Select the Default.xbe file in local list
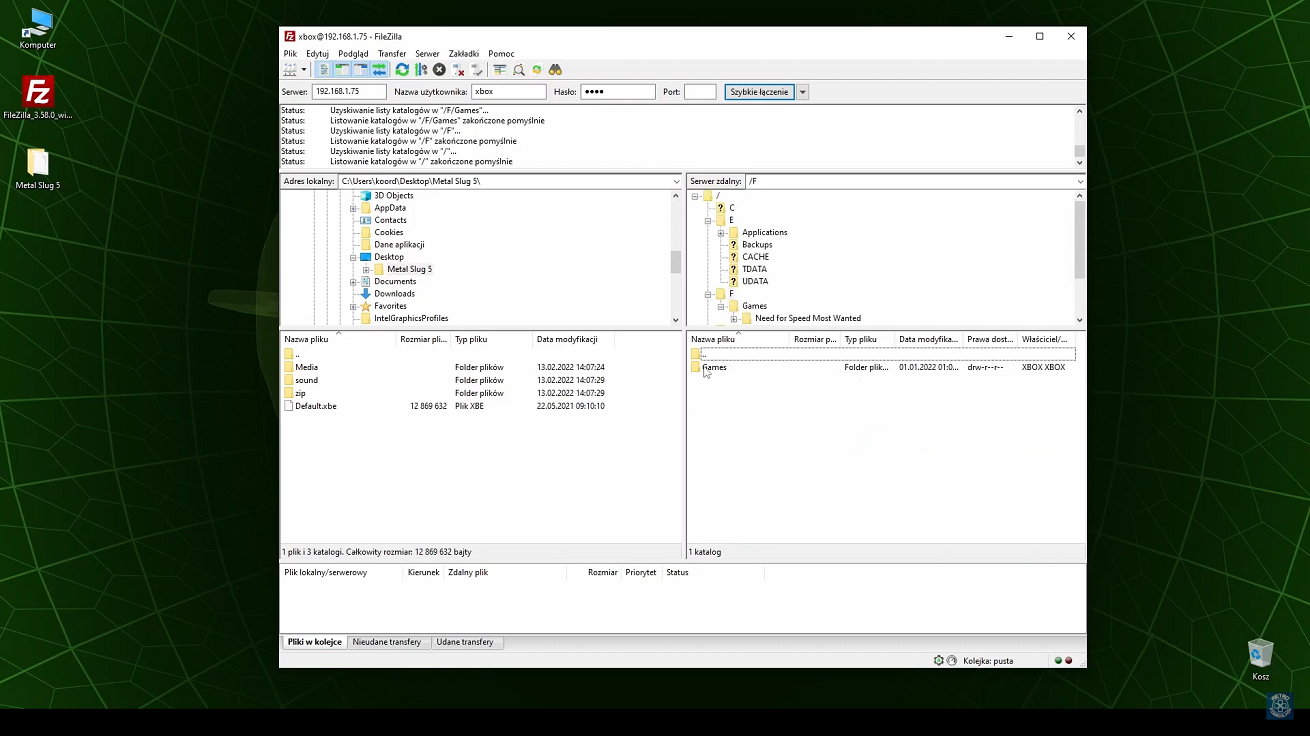The height and width of the screenshot is (736, 1310). [x=315, y=406]
